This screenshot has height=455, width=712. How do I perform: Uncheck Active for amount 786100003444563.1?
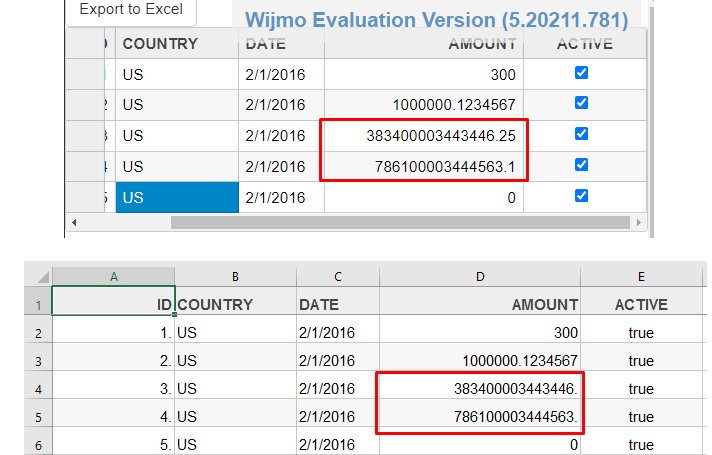click(581, 164)
